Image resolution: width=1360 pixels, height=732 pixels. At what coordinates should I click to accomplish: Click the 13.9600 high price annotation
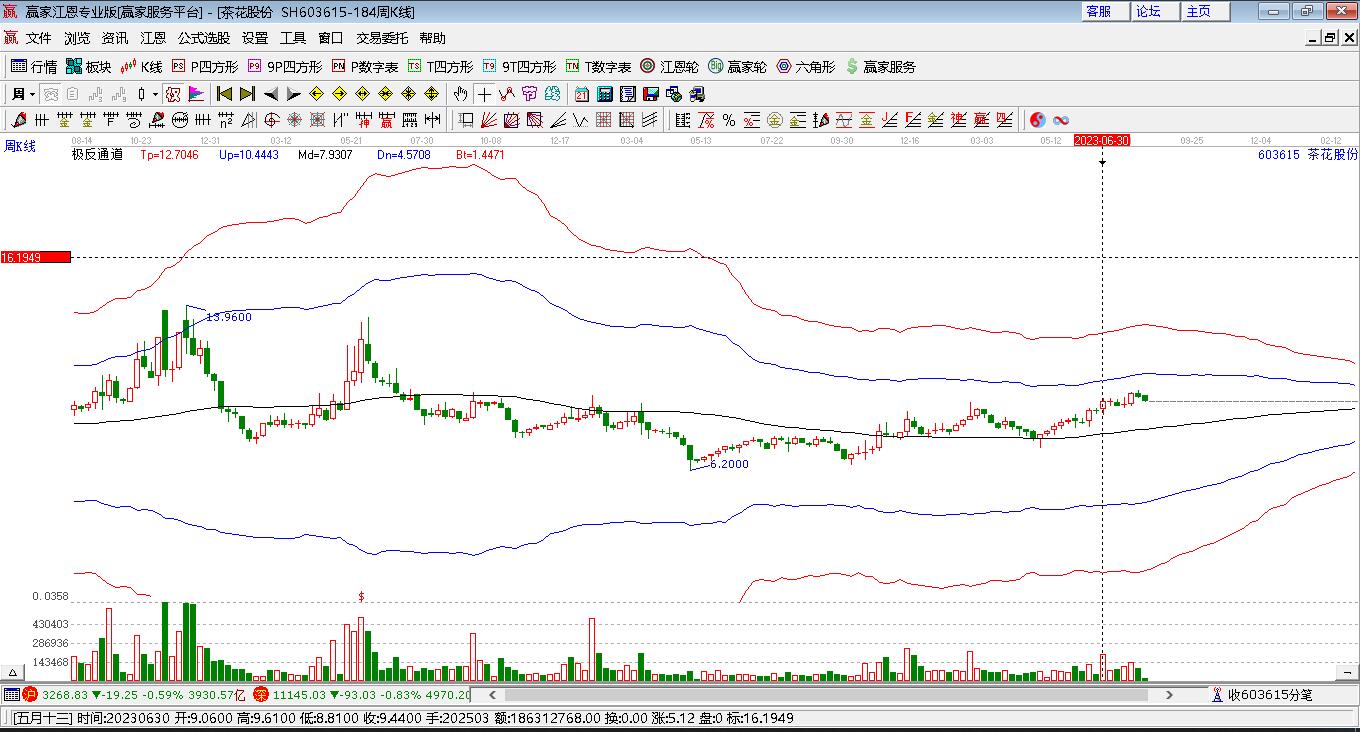[x=229, y=317]
